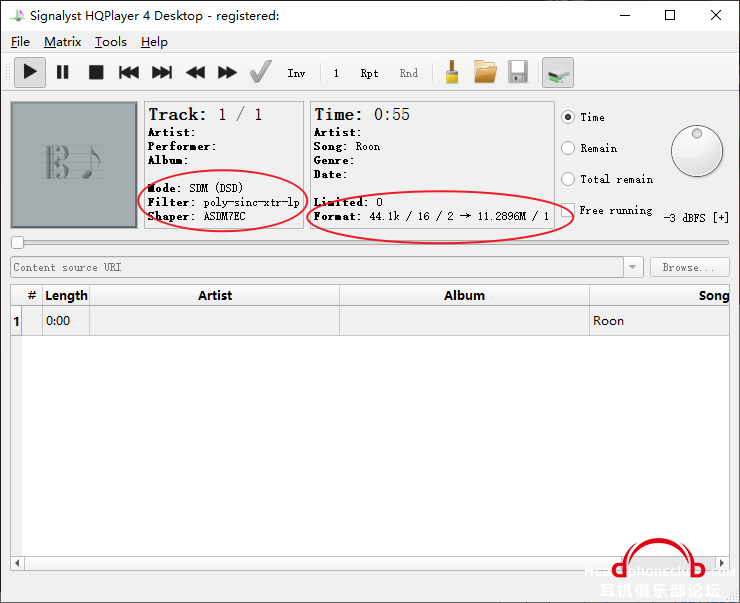Open the File menu
The image size is (740, 603).
click(20, 42)
